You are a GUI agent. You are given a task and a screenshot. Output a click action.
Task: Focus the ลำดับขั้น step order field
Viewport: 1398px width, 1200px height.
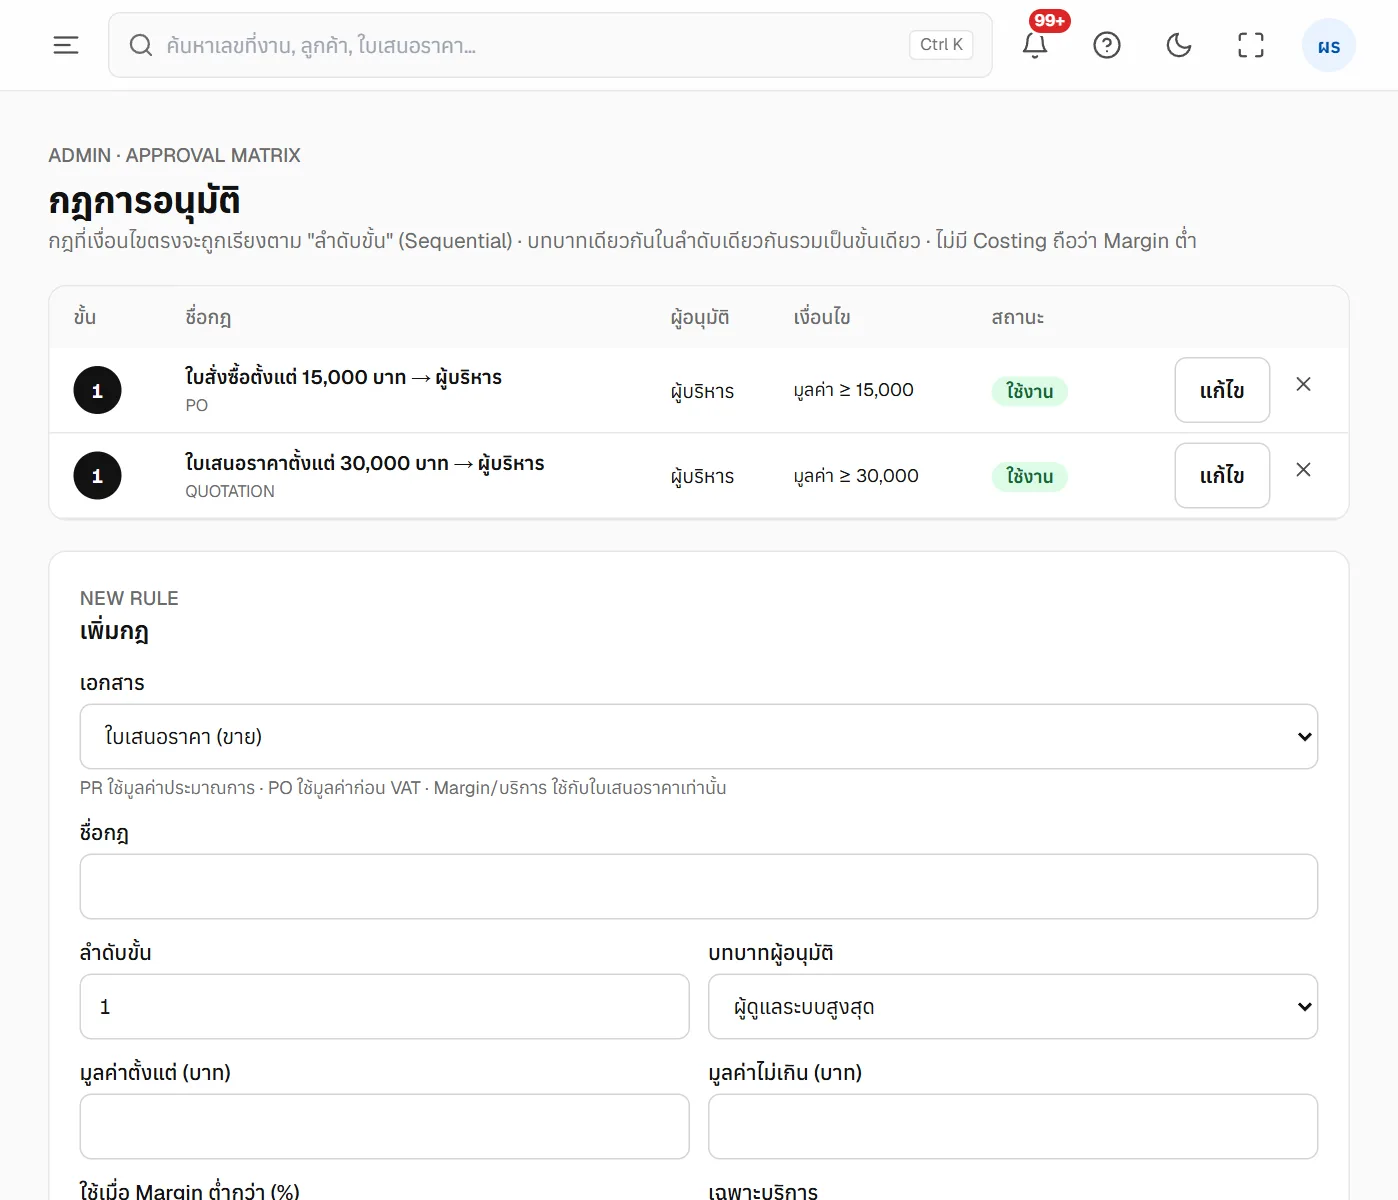[384, 1007]
